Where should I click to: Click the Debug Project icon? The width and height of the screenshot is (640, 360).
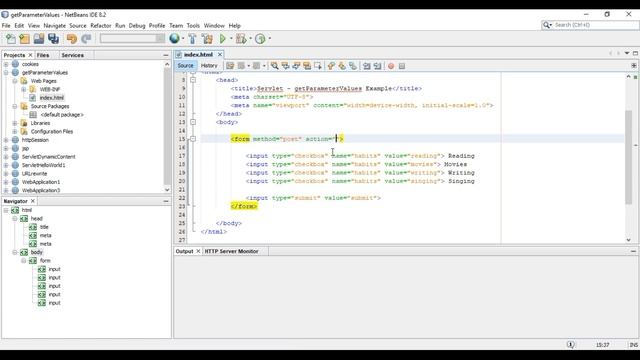click(x=241, y=39)
